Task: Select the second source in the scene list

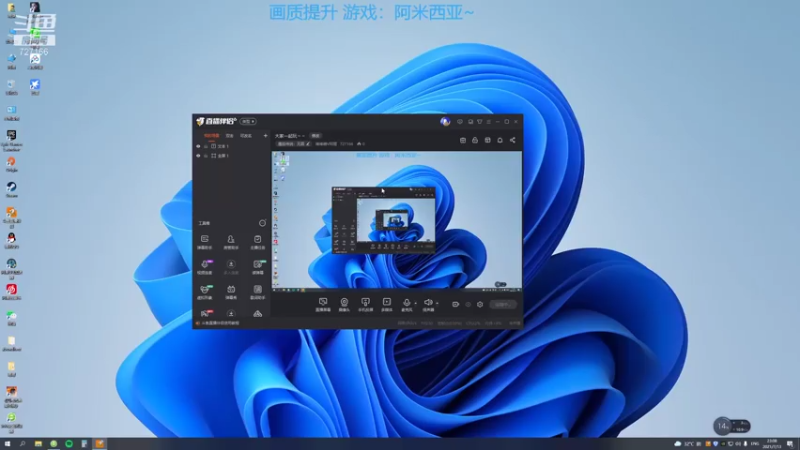Action: [232, 156]
